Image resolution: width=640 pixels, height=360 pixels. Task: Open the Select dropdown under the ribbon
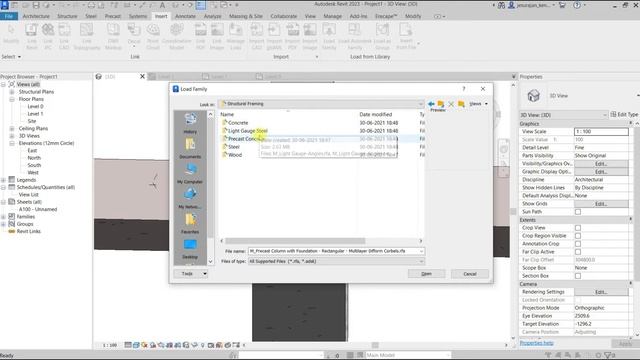[x=11, y=57]
